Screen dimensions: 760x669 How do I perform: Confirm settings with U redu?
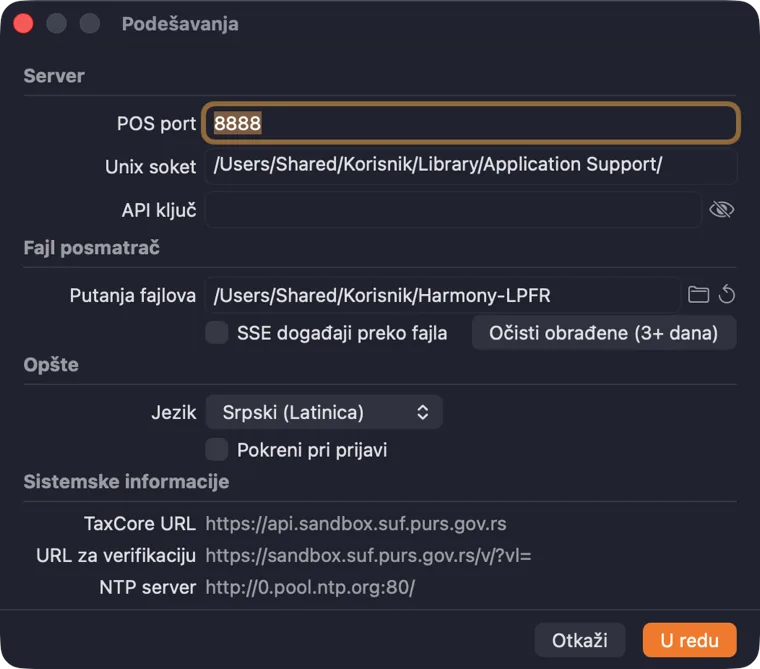(x=689, y=640)
